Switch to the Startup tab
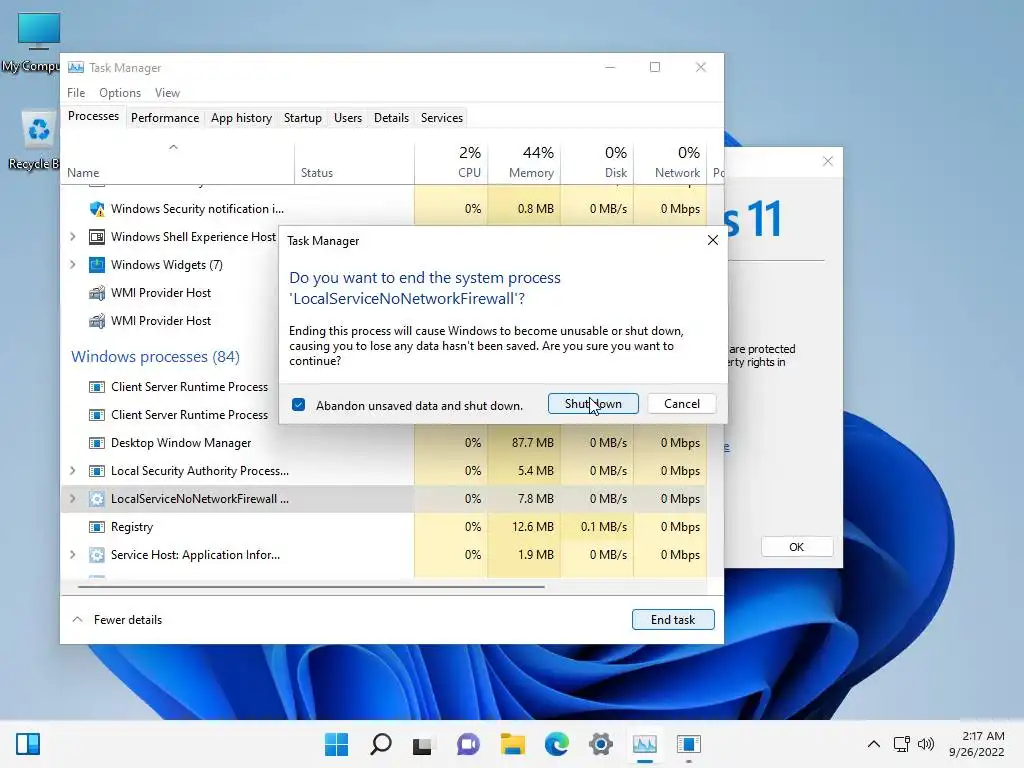The width and height of the screenshot is (1024, 768). coord(302,118)
